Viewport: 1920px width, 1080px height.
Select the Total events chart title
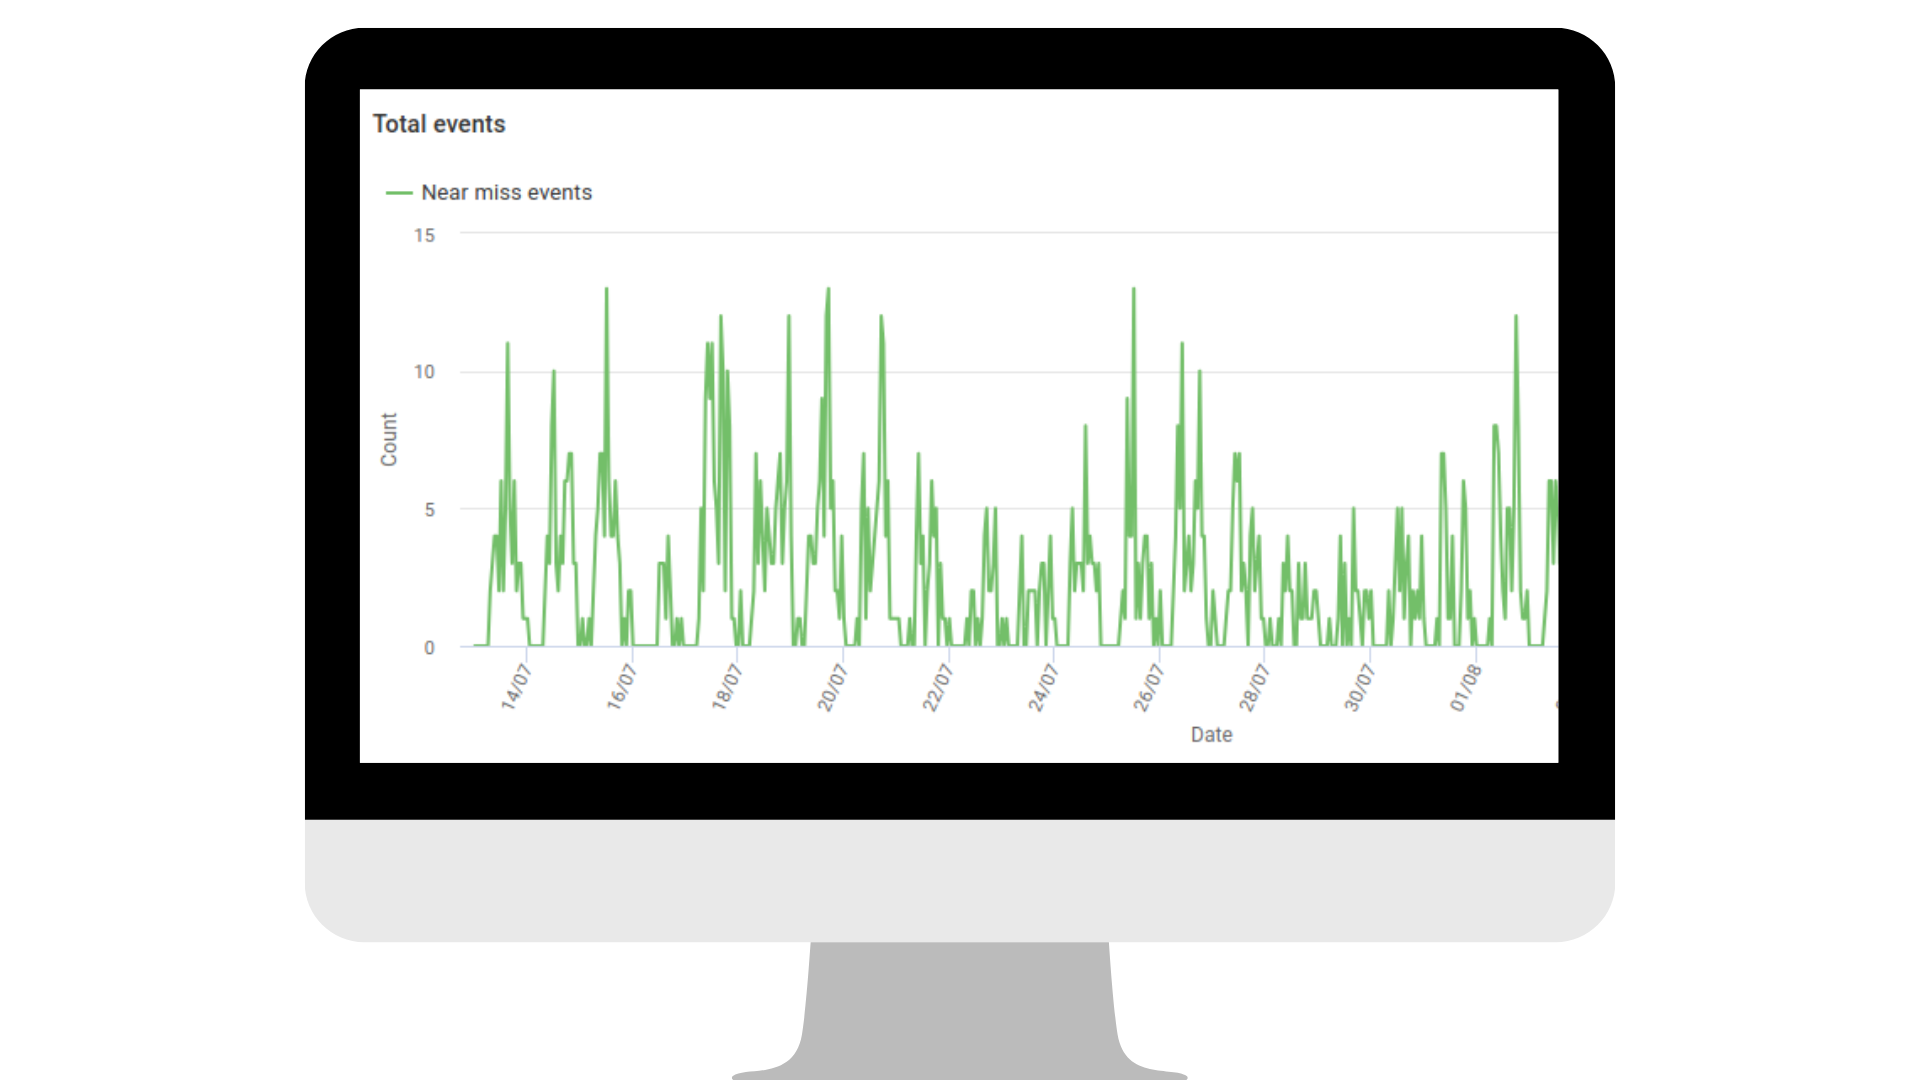(439, 124)
